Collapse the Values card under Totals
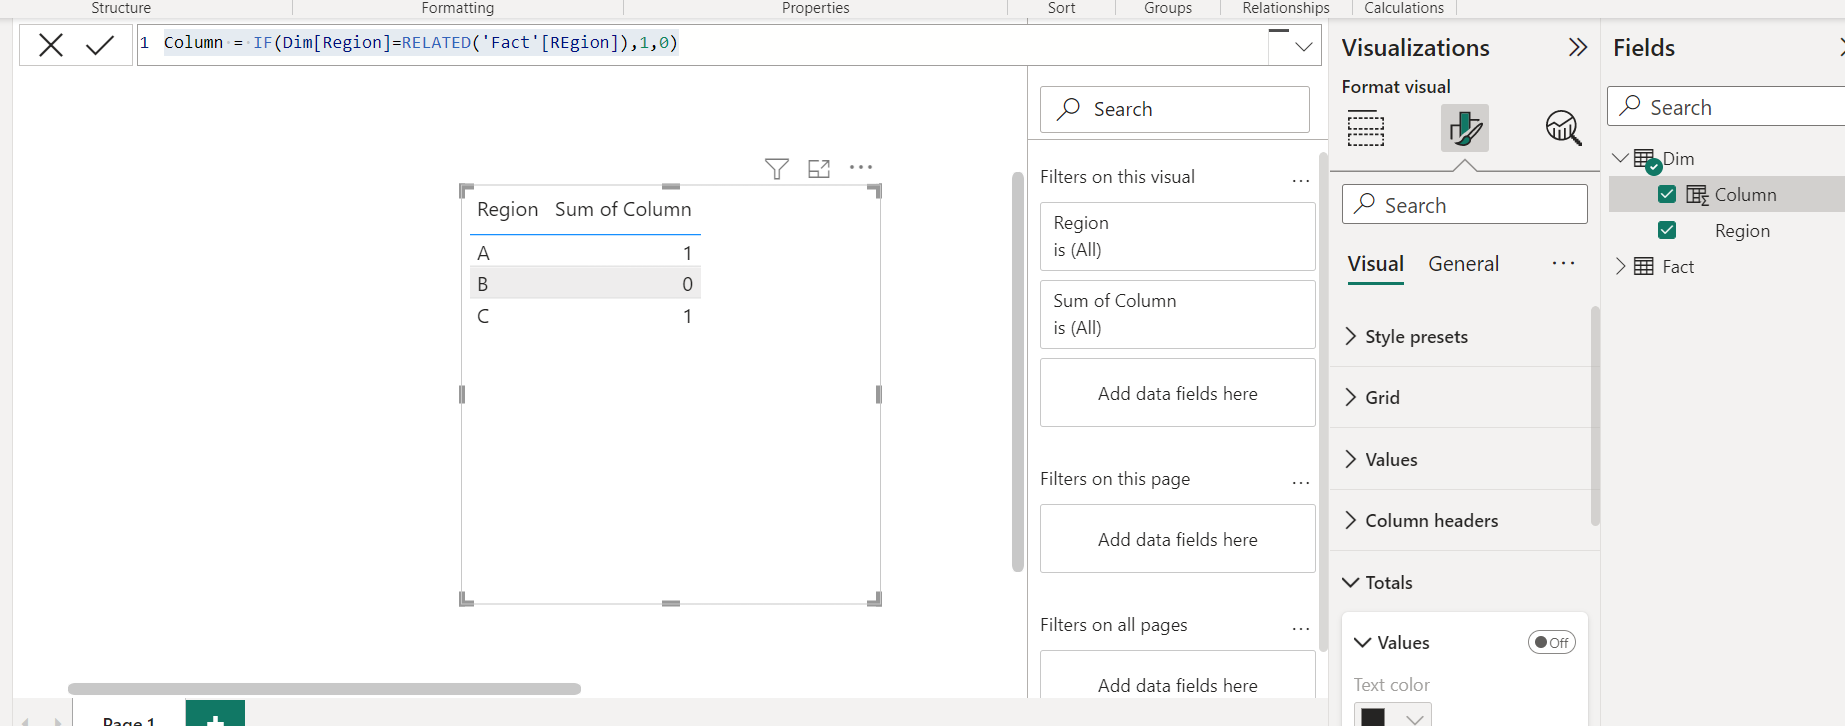 click(x=1362, y=642)
